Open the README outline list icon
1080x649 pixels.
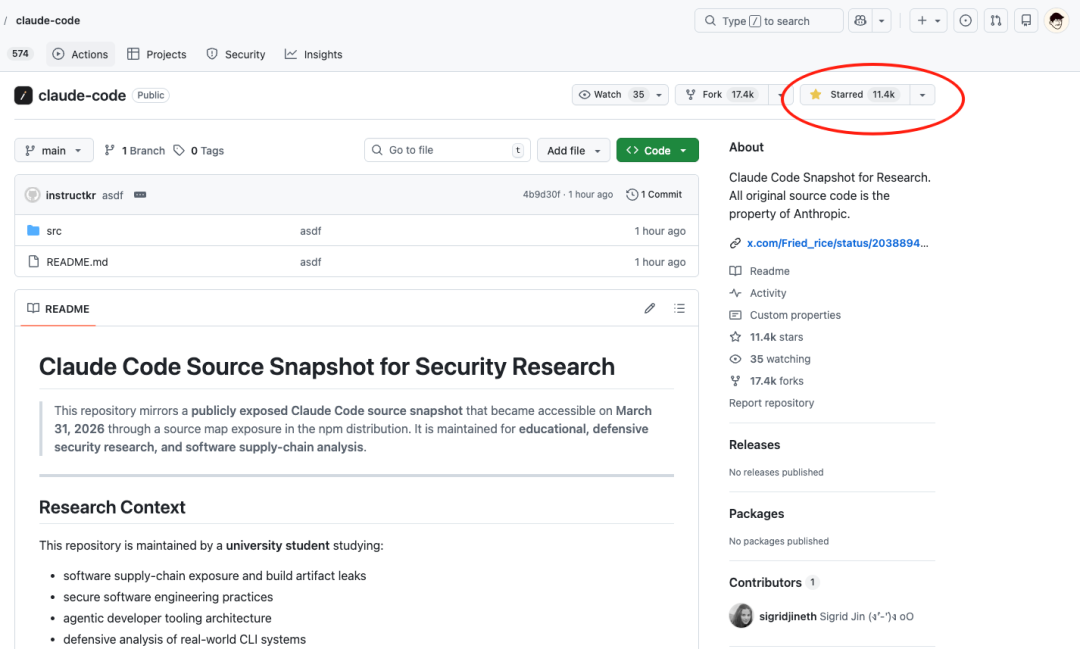pos(680,309)
